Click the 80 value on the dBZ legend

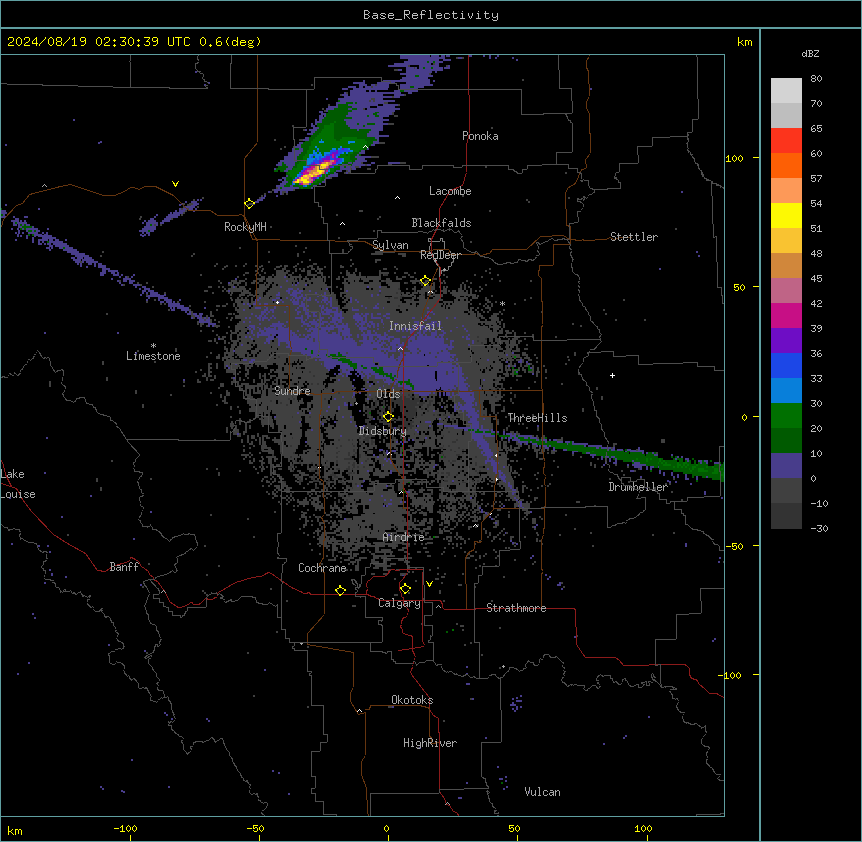[816, 79]
